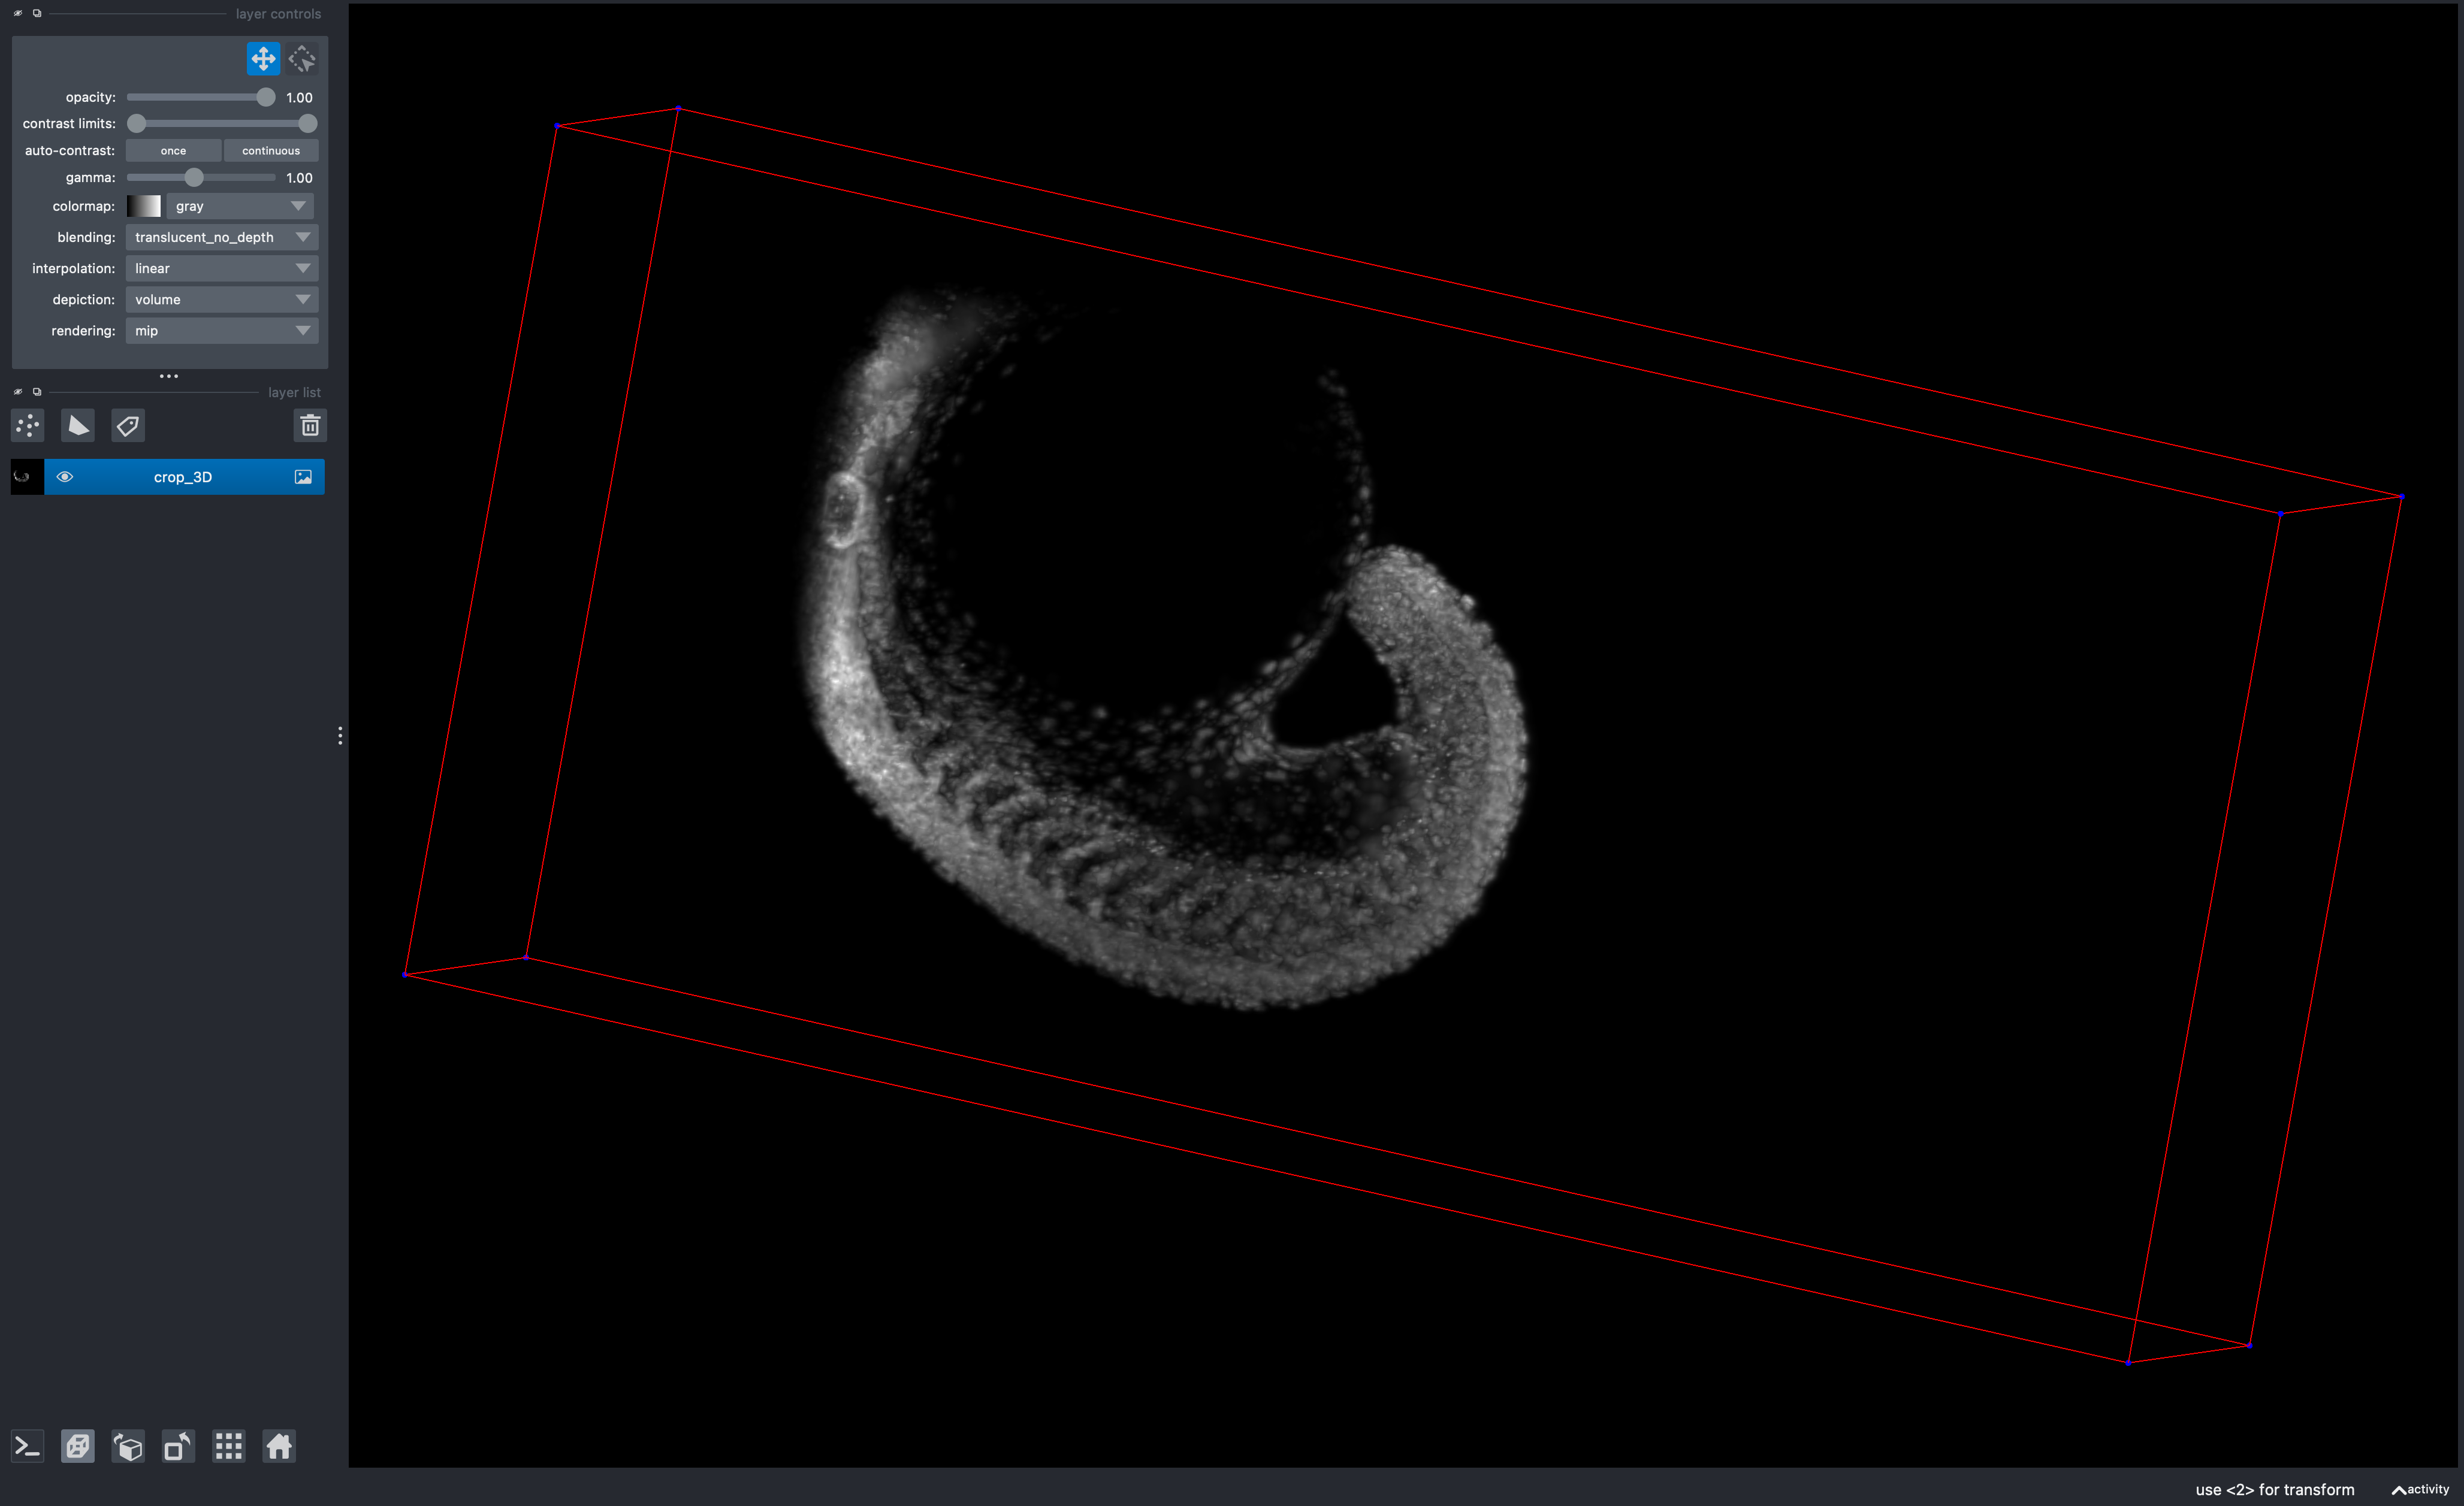
Task: Click image type icon on crop_3D layer
Action: pos(303,477)
